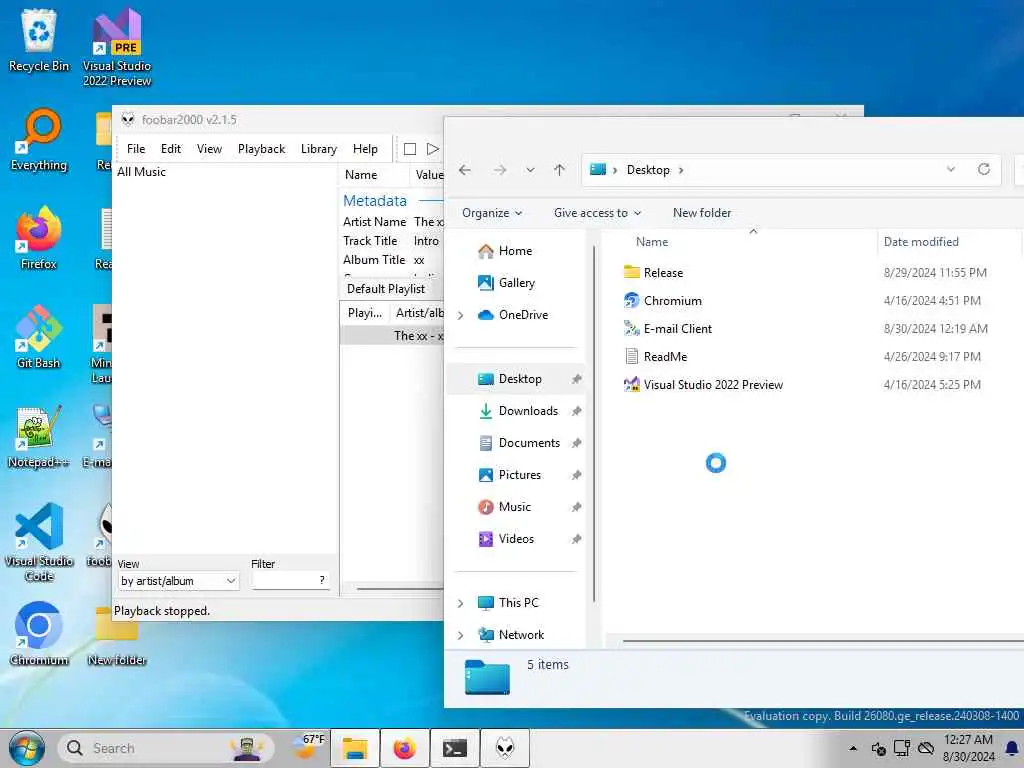Screen dimensions: 1024x768
Task: Sort files by the Name column header
Action: (x=652, y=242)
